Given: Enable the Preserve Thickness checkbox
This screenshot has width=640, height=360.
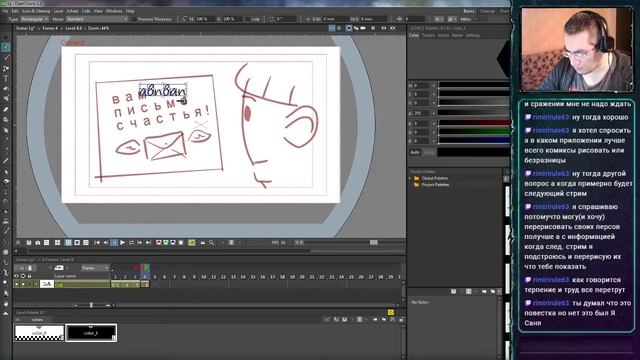Looking at the screenshot, I should pyautogui.click(x=134, y=19).
